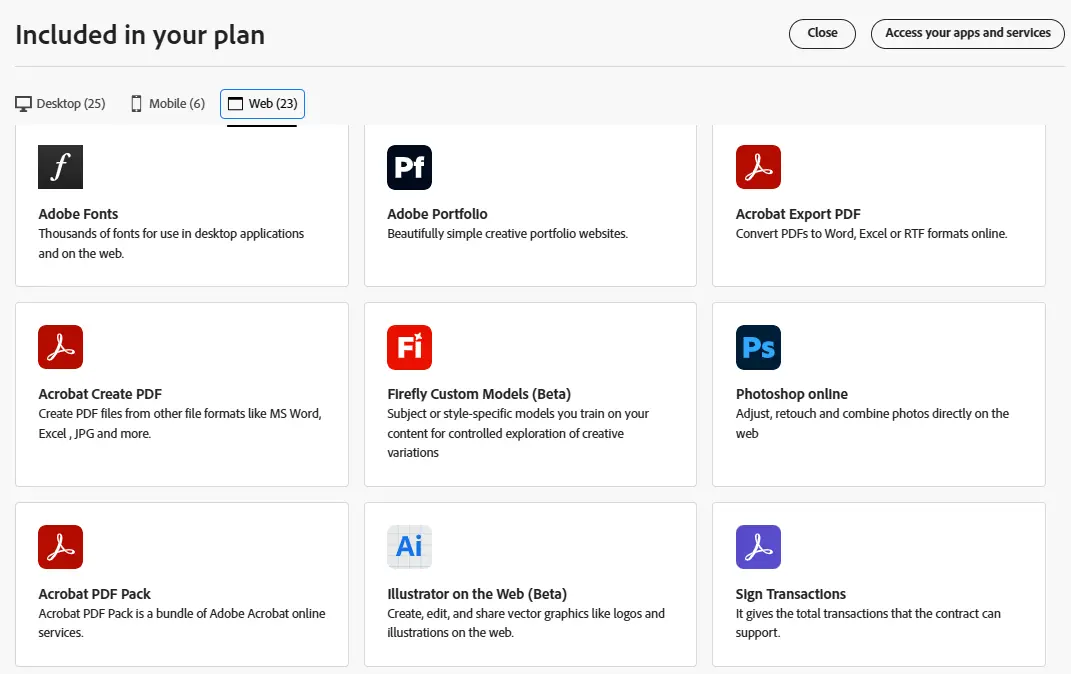Click the Illustrator on the Web (Beta) title
Viewport: 1071px width, 674px height.
coord(477,594)
